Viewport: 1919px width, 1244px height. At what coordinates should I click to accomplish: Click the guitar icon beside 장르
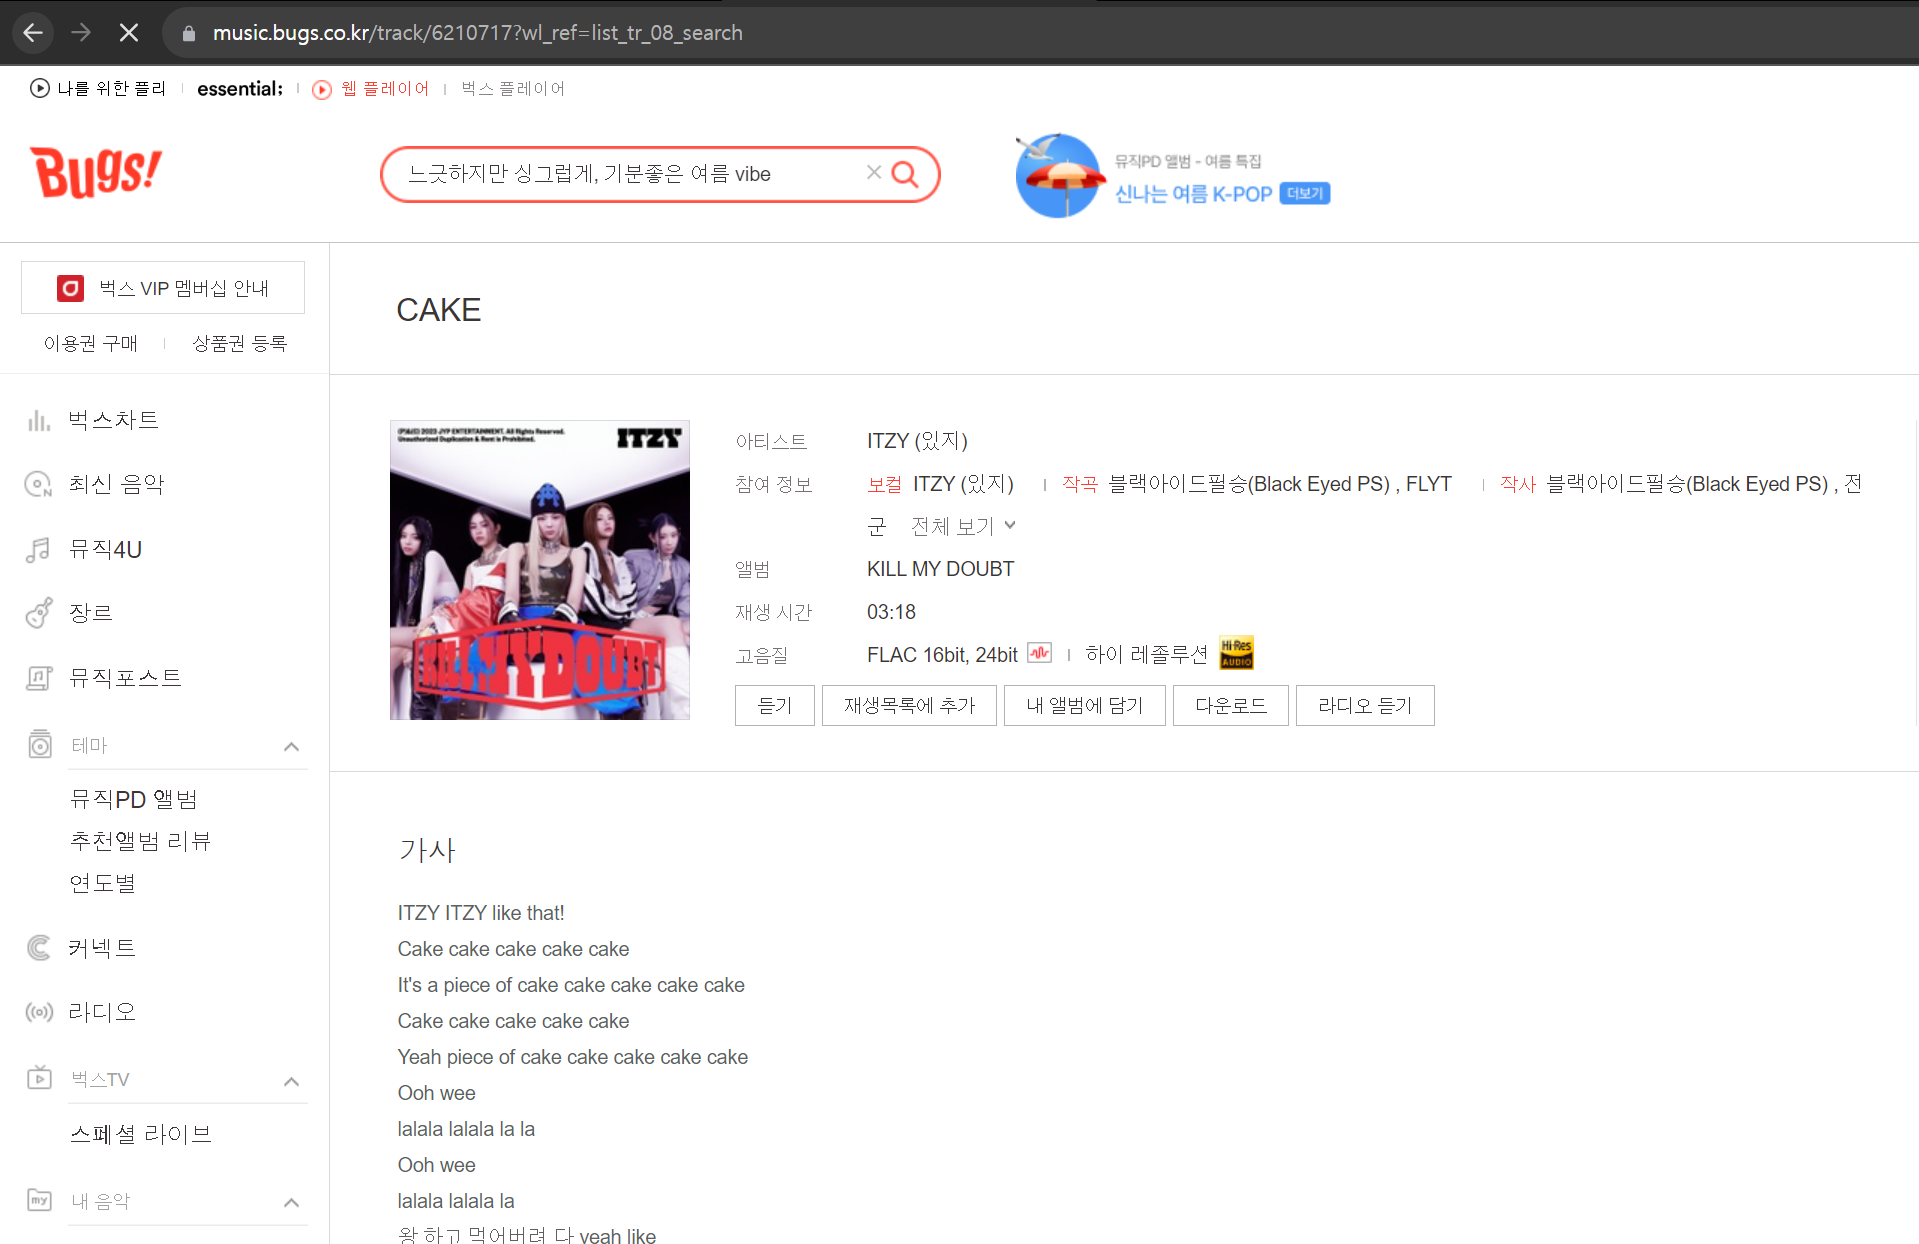[x=39, y=613]
